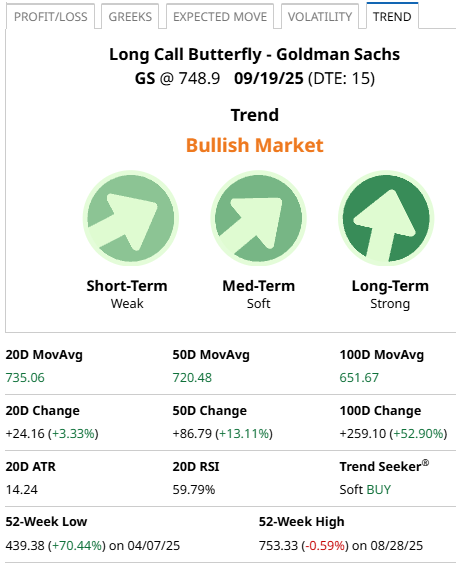Click the 20D MovAvg value 735.06
Image resolution: width=456 pixels, height=568 pixels.
click(25, 377)
